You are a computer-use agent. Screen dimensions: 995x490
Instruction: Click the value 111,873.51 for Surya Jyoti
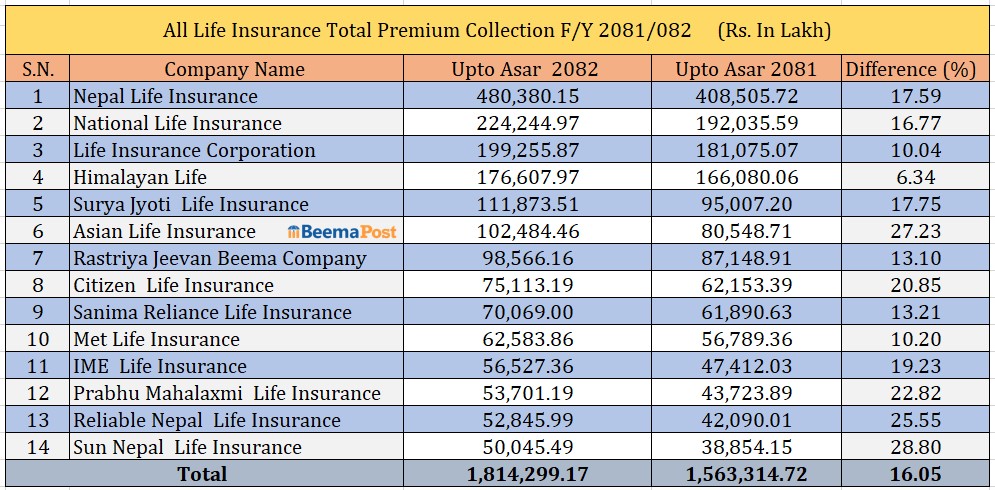pyautogui.click(x=526, y=204)
